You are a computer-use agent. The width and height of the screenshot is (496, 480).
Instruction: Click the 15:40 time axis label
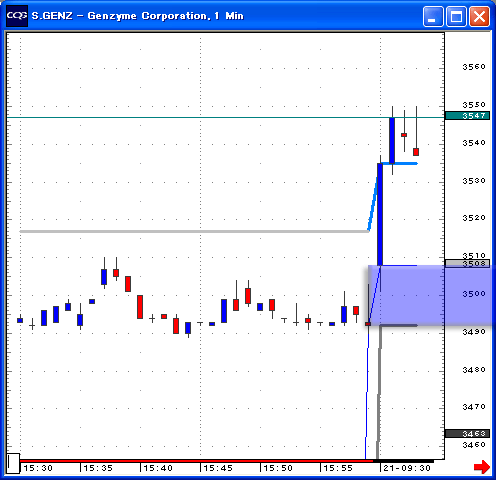pyautogui.click(x=158, y=468)
